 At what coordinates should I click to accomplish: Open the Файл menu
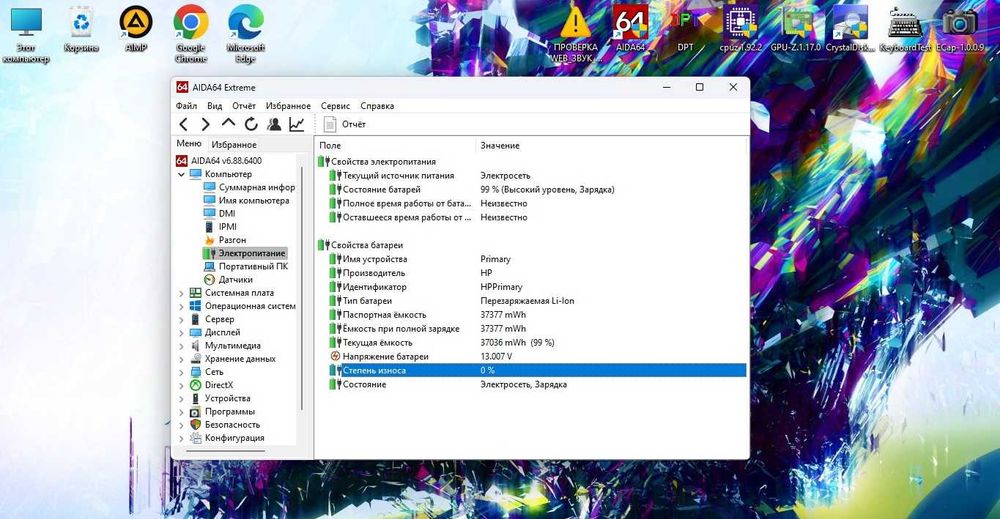pyautogui.click(x=186, y=105)
